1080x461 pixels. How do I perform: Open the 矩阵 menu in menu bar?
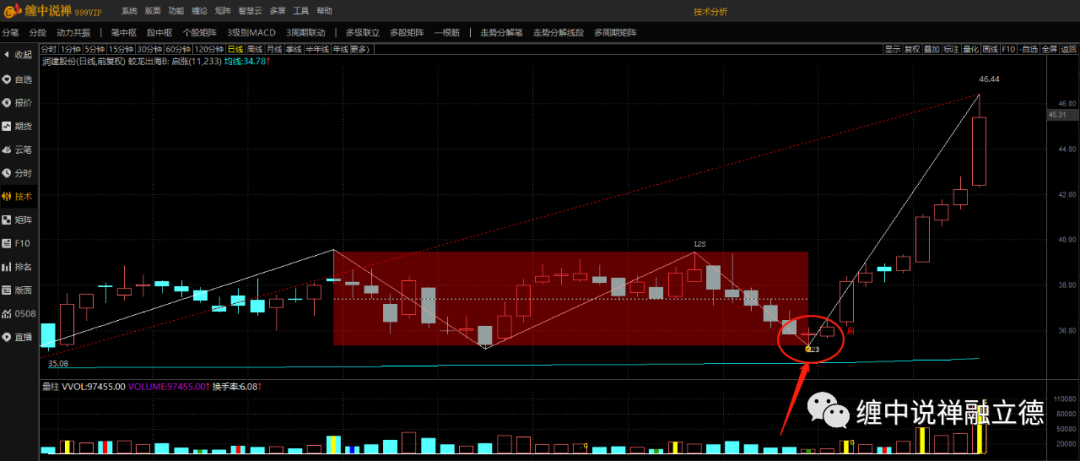(222, 12)
